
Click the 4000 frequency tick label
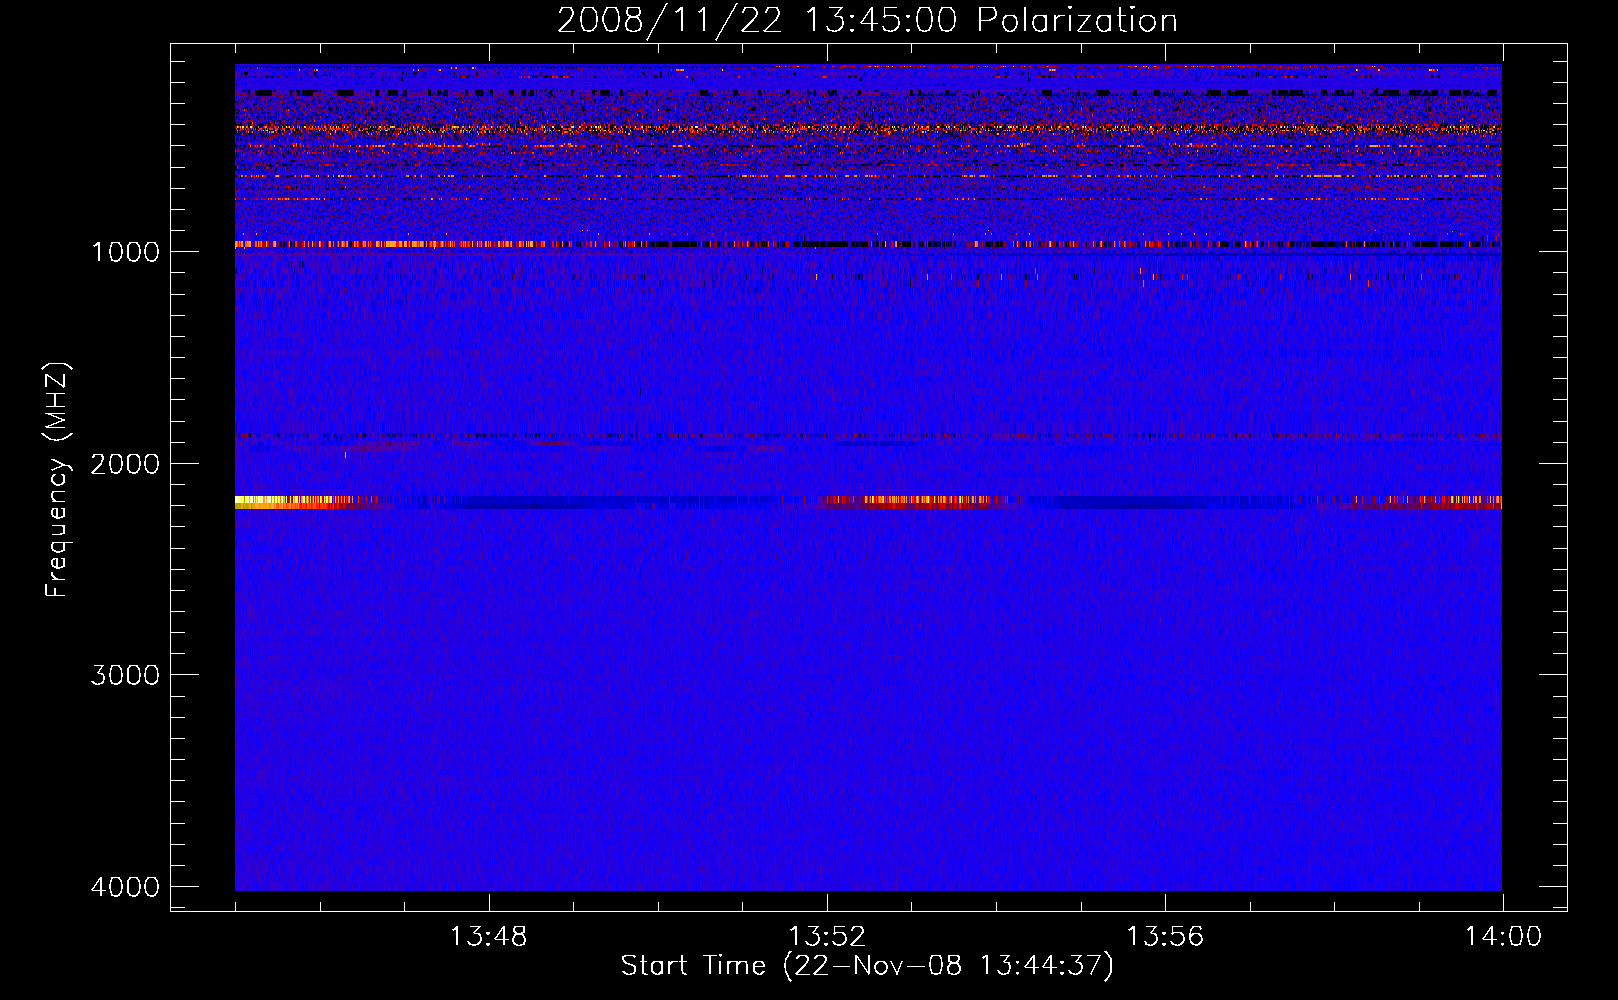(125, 887)
